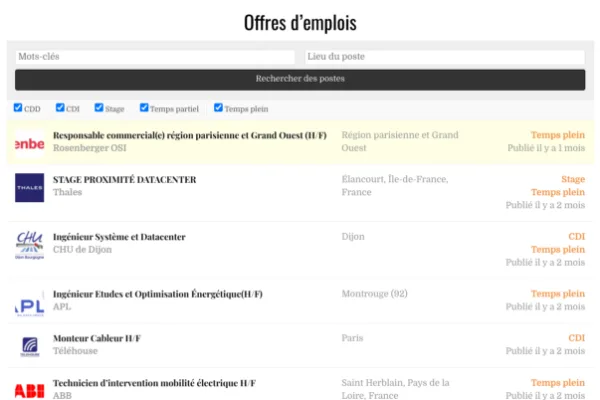Open Ingénieur Système et Datacenter offer
The image size is (600, 400).
click(119, 237)
